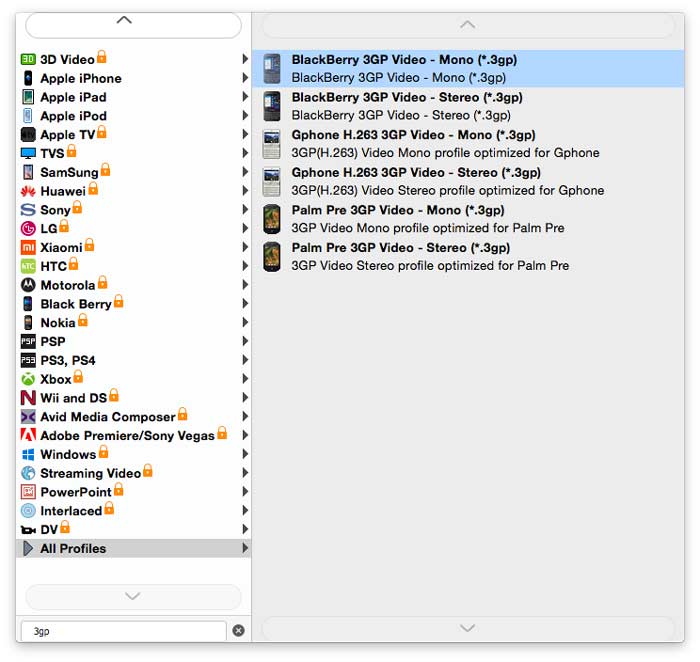
Task: Expand the Apple iPhone submenu arrow
Action: [x=245, y=78]
